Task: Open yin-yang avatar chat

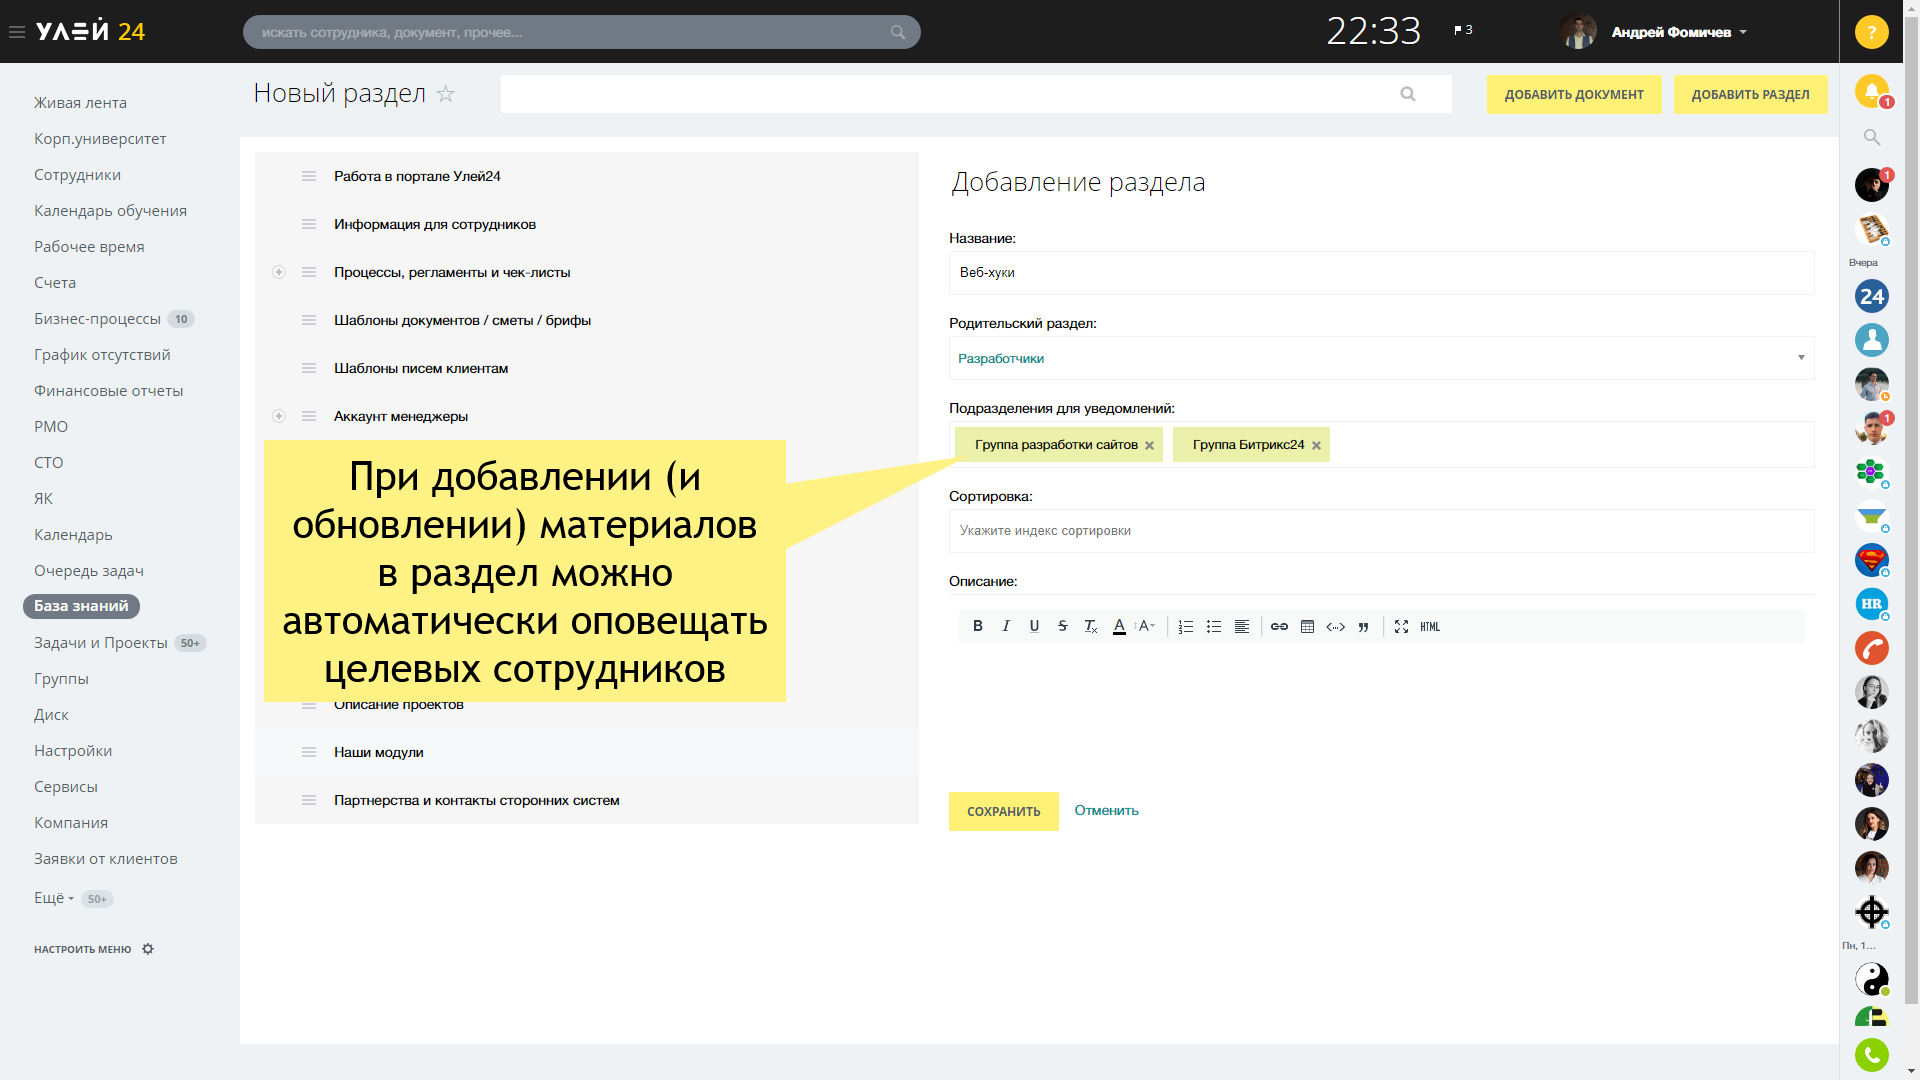Action: 1871,979
